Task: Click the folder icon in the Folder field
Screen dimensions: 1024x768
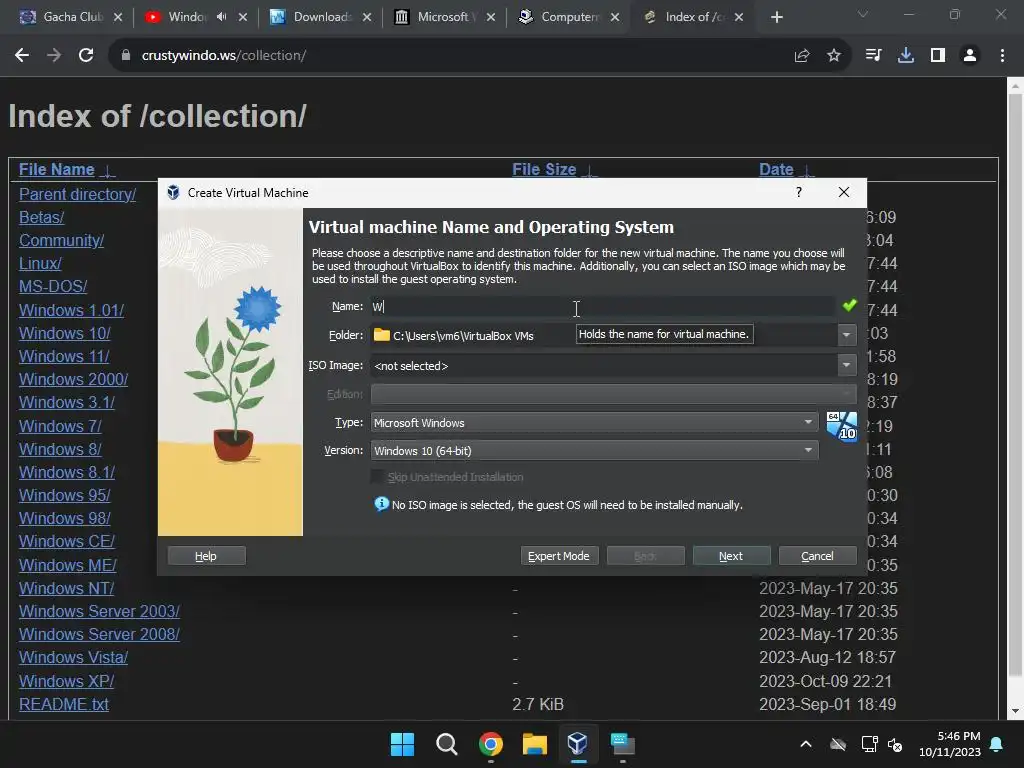Action: coord(381,335)
